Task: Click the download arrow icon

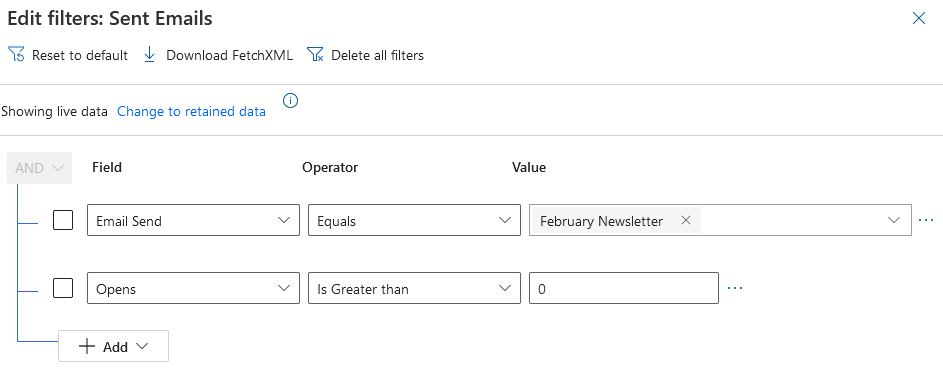Action: [x=150, y=55]
